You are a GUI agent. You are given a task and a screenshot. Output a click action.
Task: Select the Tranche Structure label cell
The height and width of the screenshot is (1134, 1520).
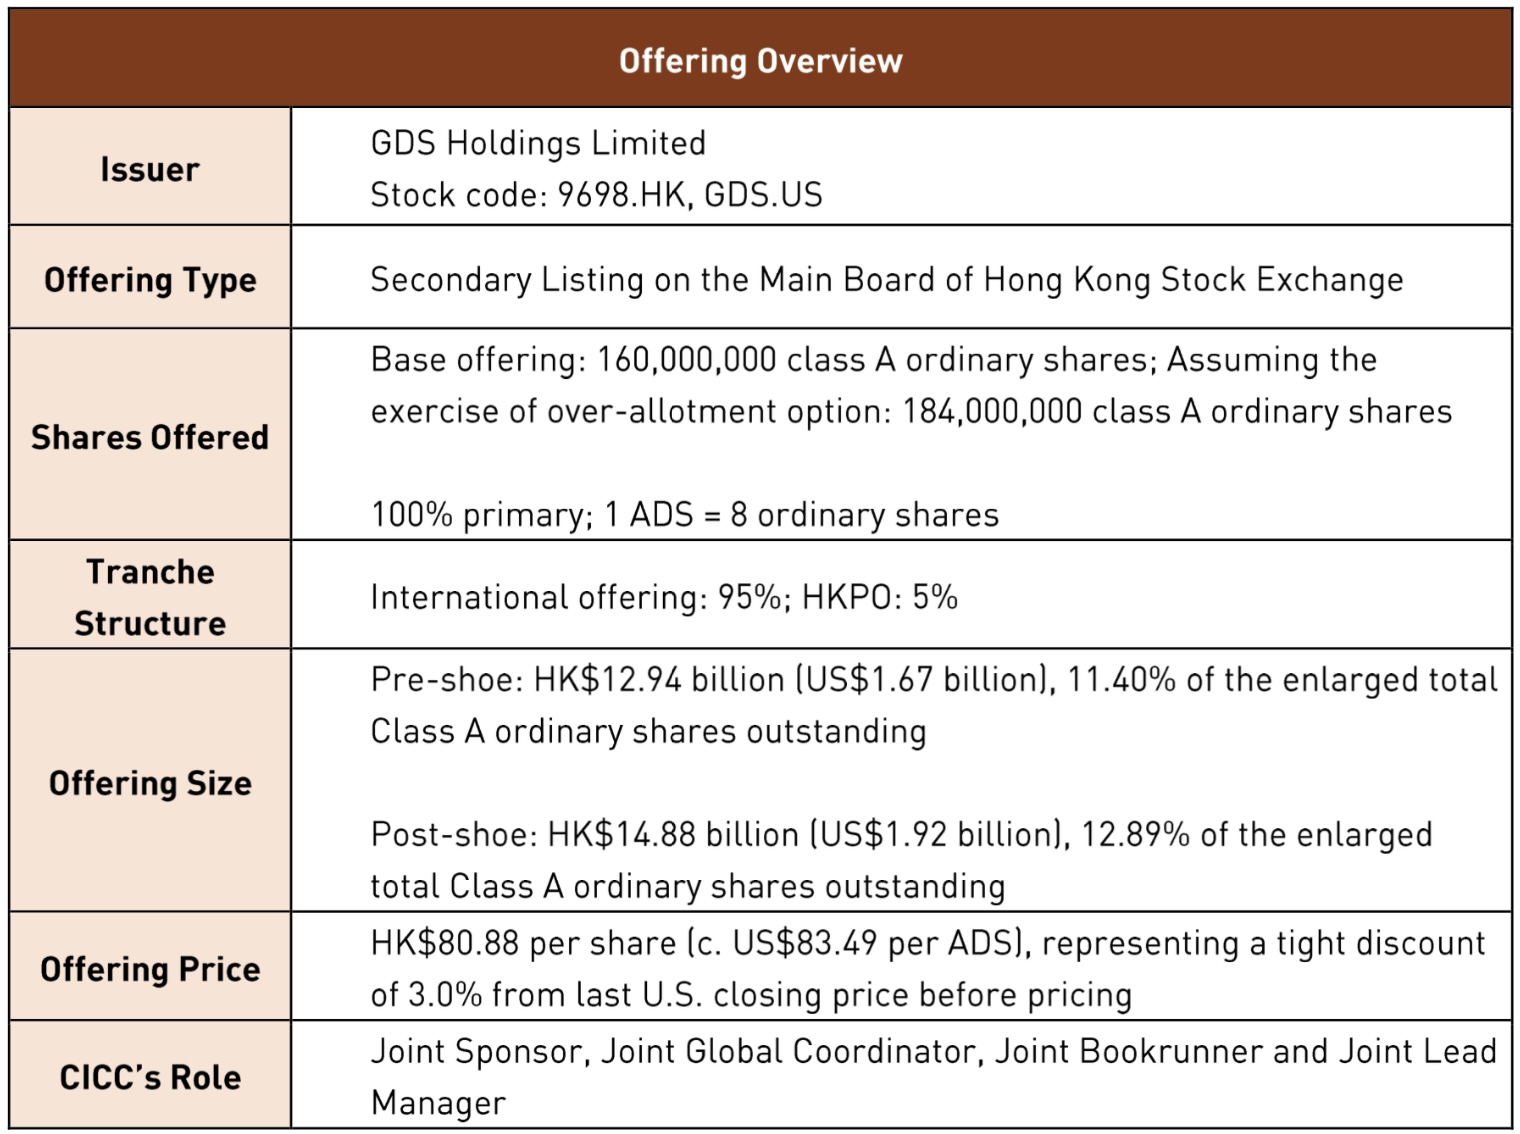coord(150,597)
